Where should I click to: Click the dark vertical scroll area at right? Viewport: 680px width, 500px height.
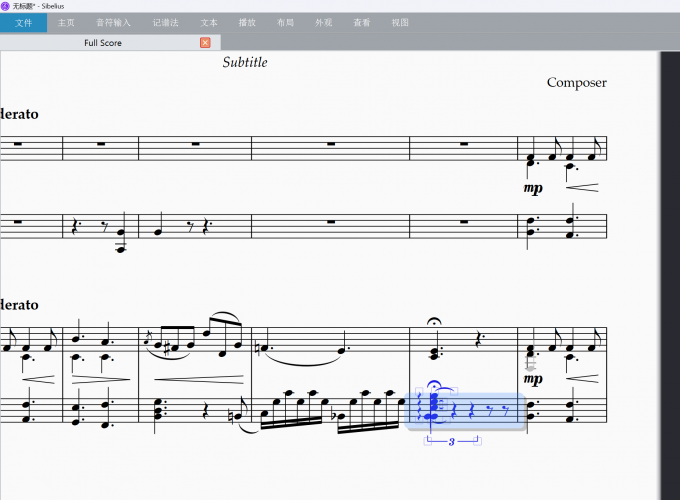(670, 275)
